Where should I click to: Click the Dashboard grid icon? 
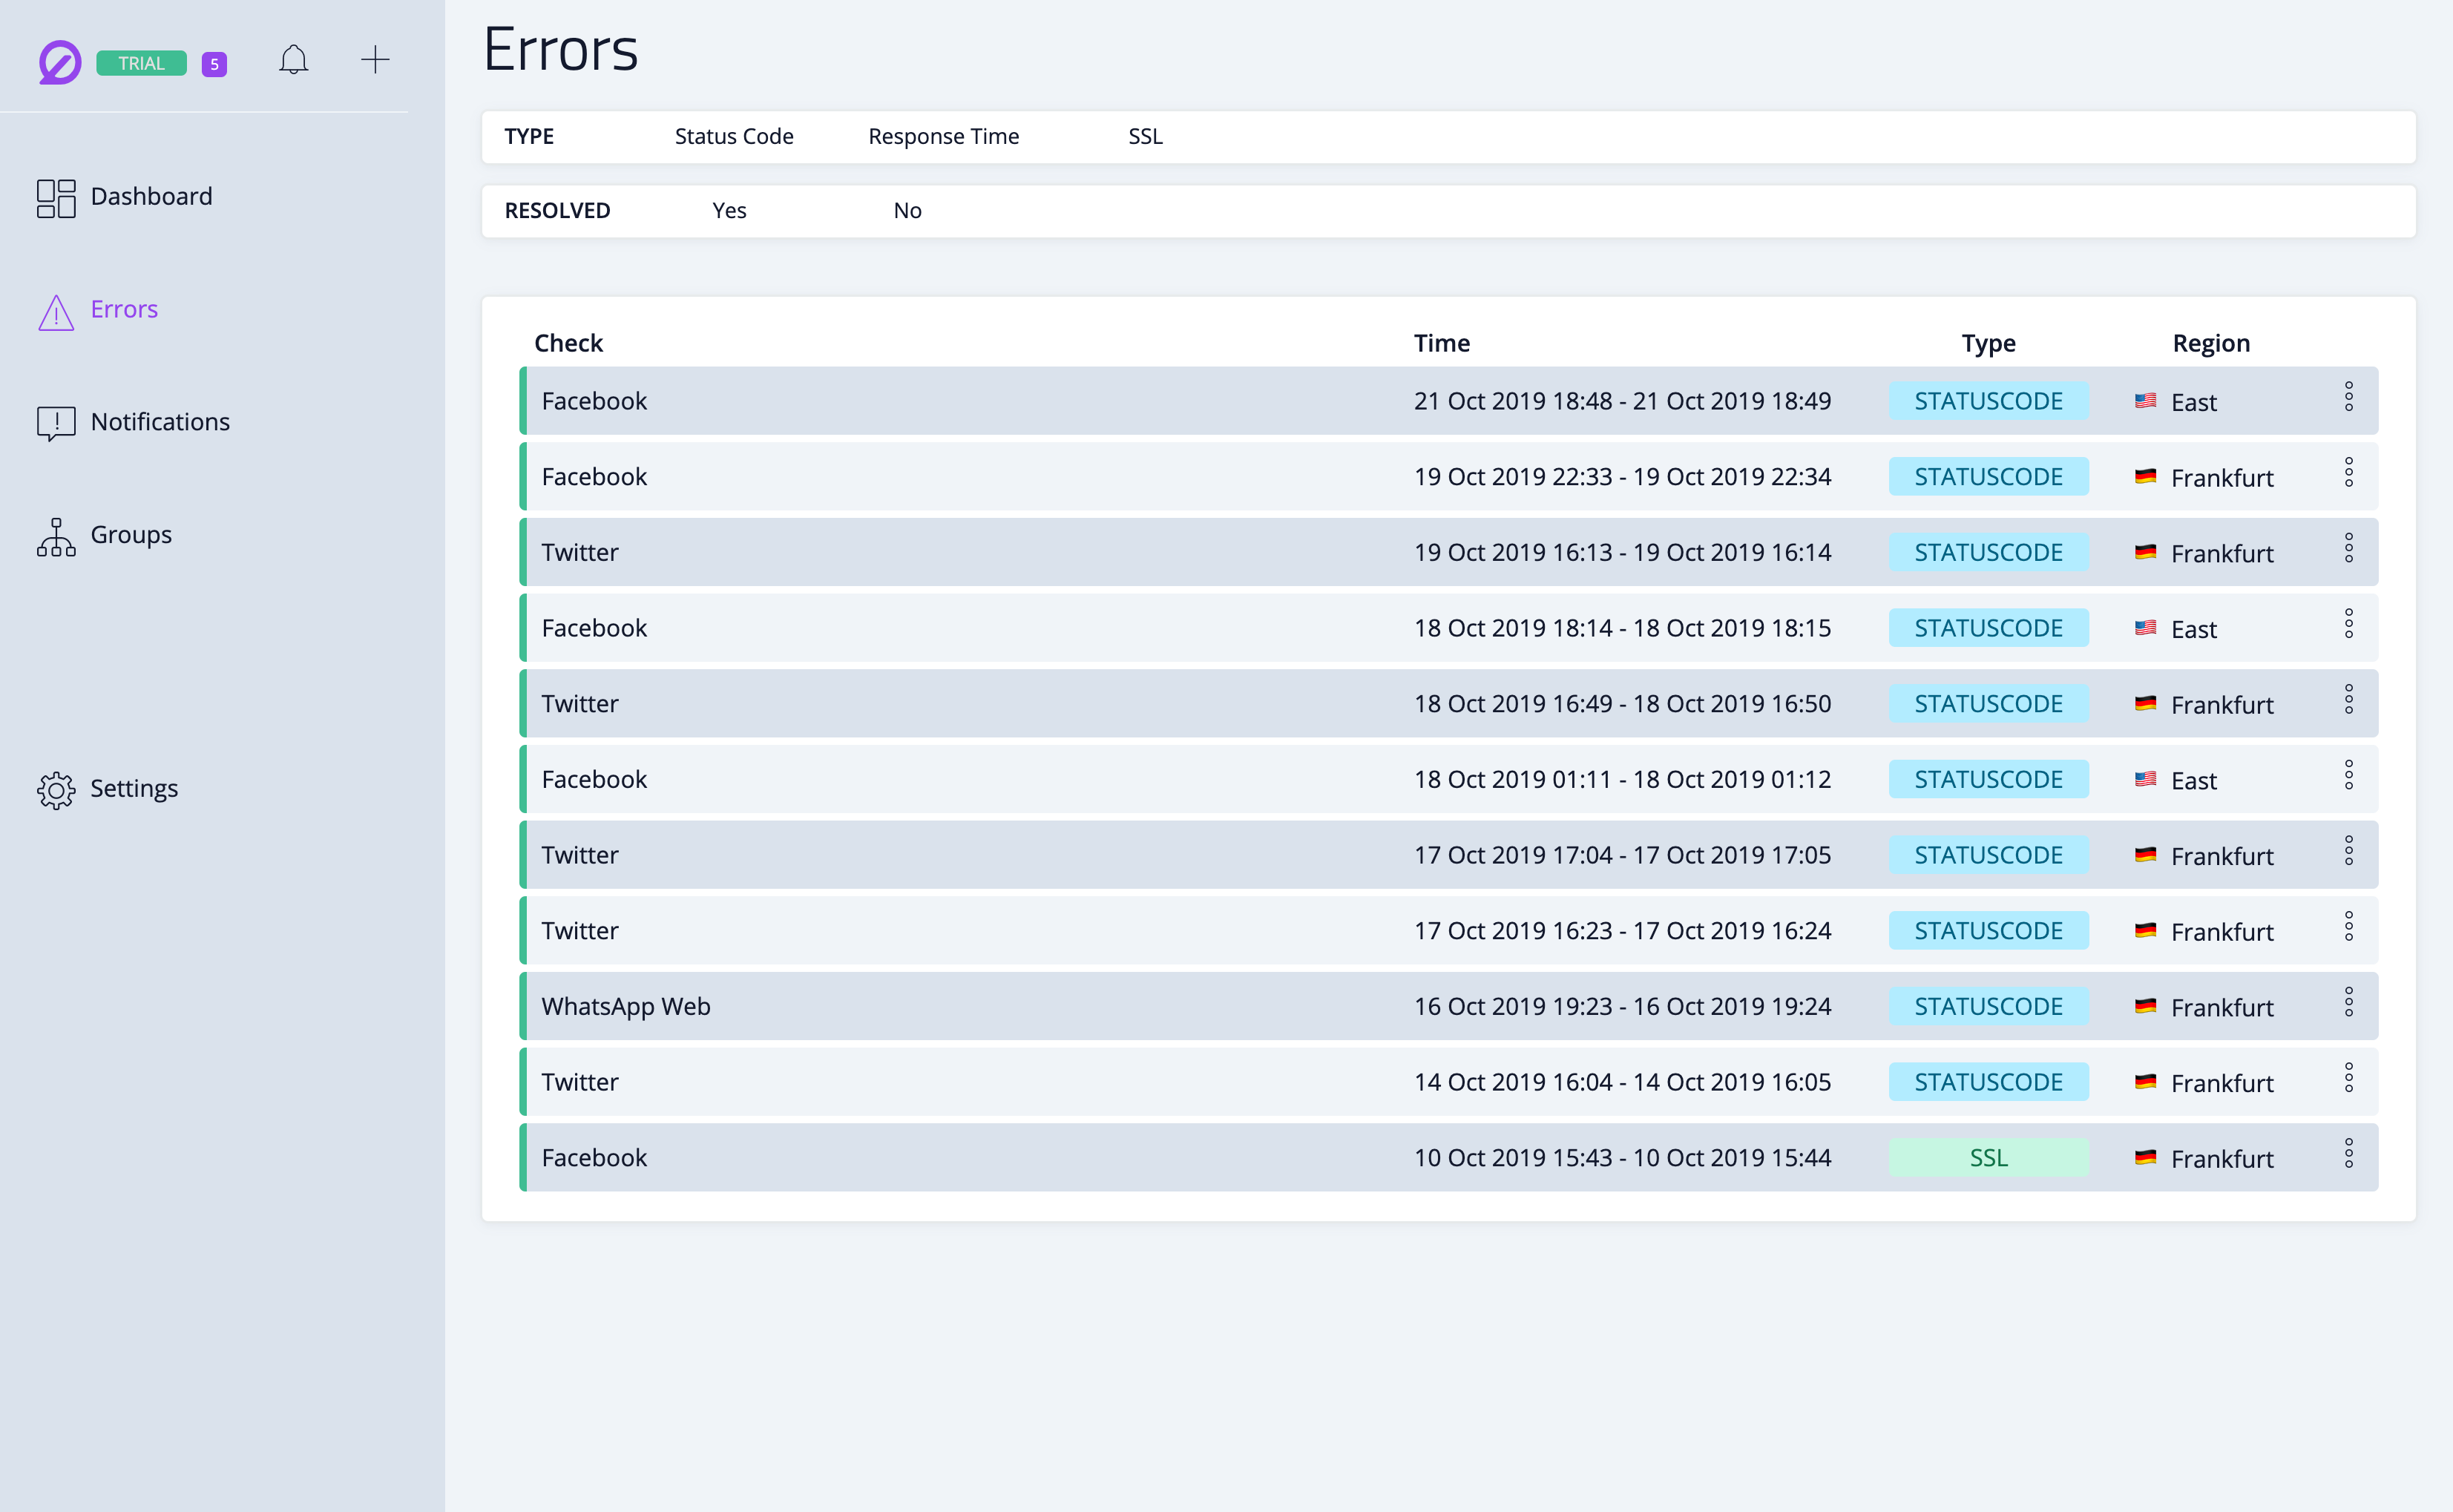coord(56,198)
